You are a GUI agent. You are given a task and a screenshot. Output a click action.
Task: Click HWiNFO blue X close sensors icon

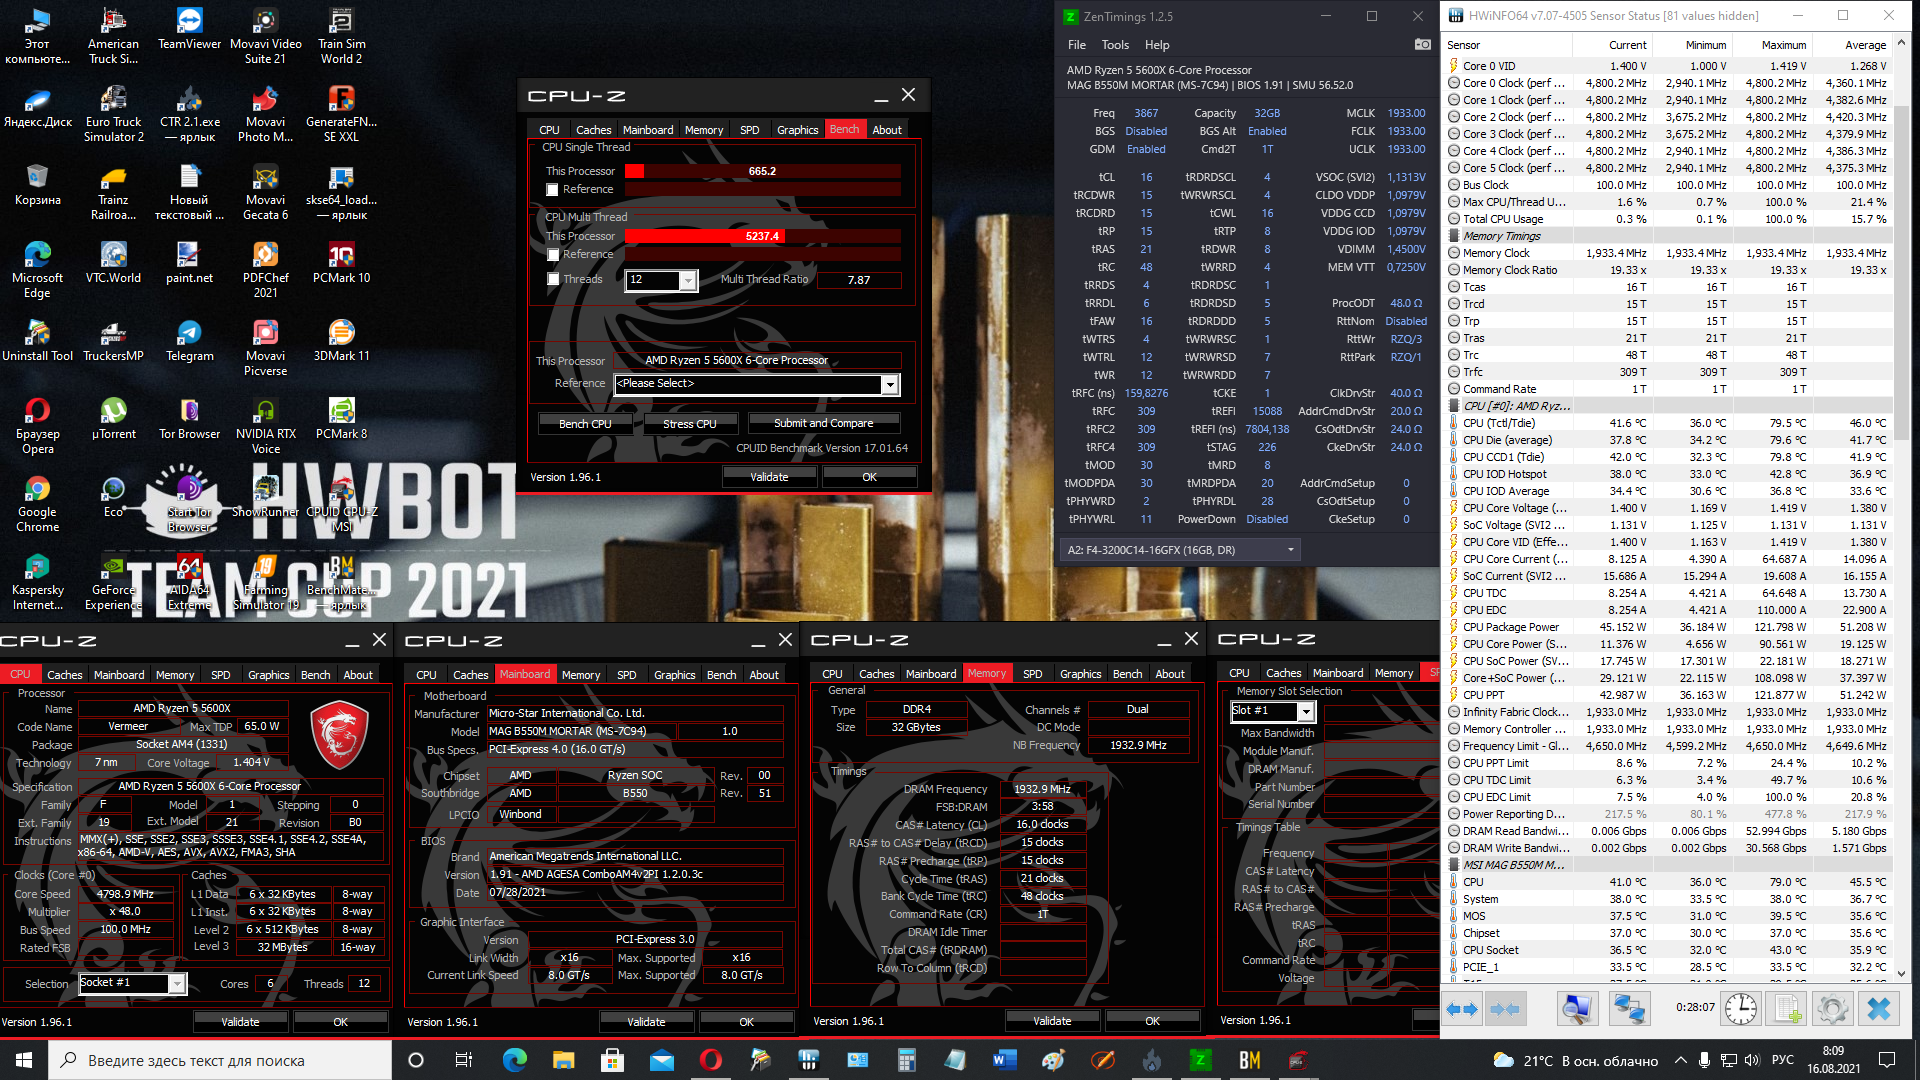[1879, 1009]
